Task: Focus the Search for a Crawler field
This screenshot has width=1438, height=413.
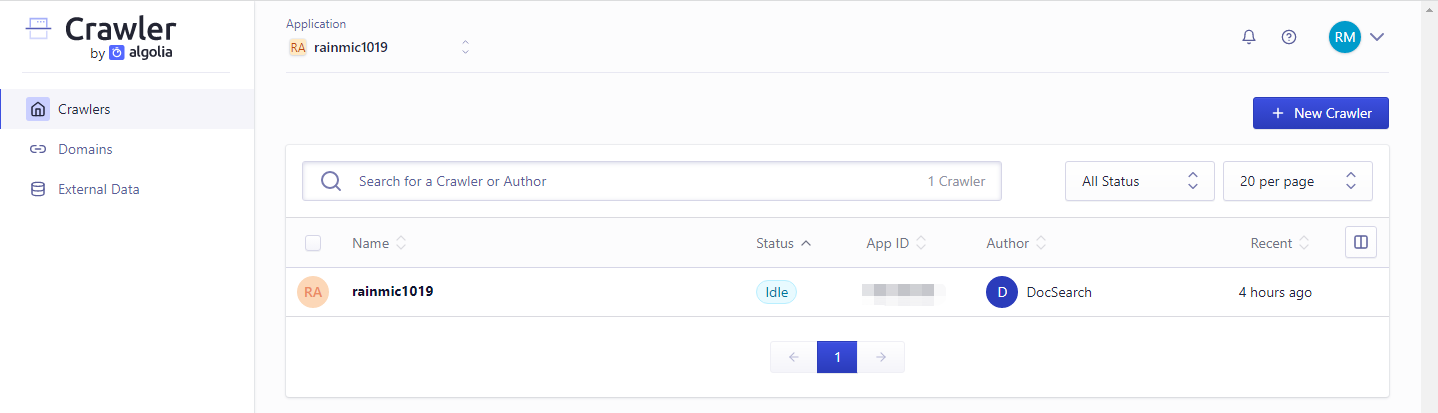Action: pos(651,181)
